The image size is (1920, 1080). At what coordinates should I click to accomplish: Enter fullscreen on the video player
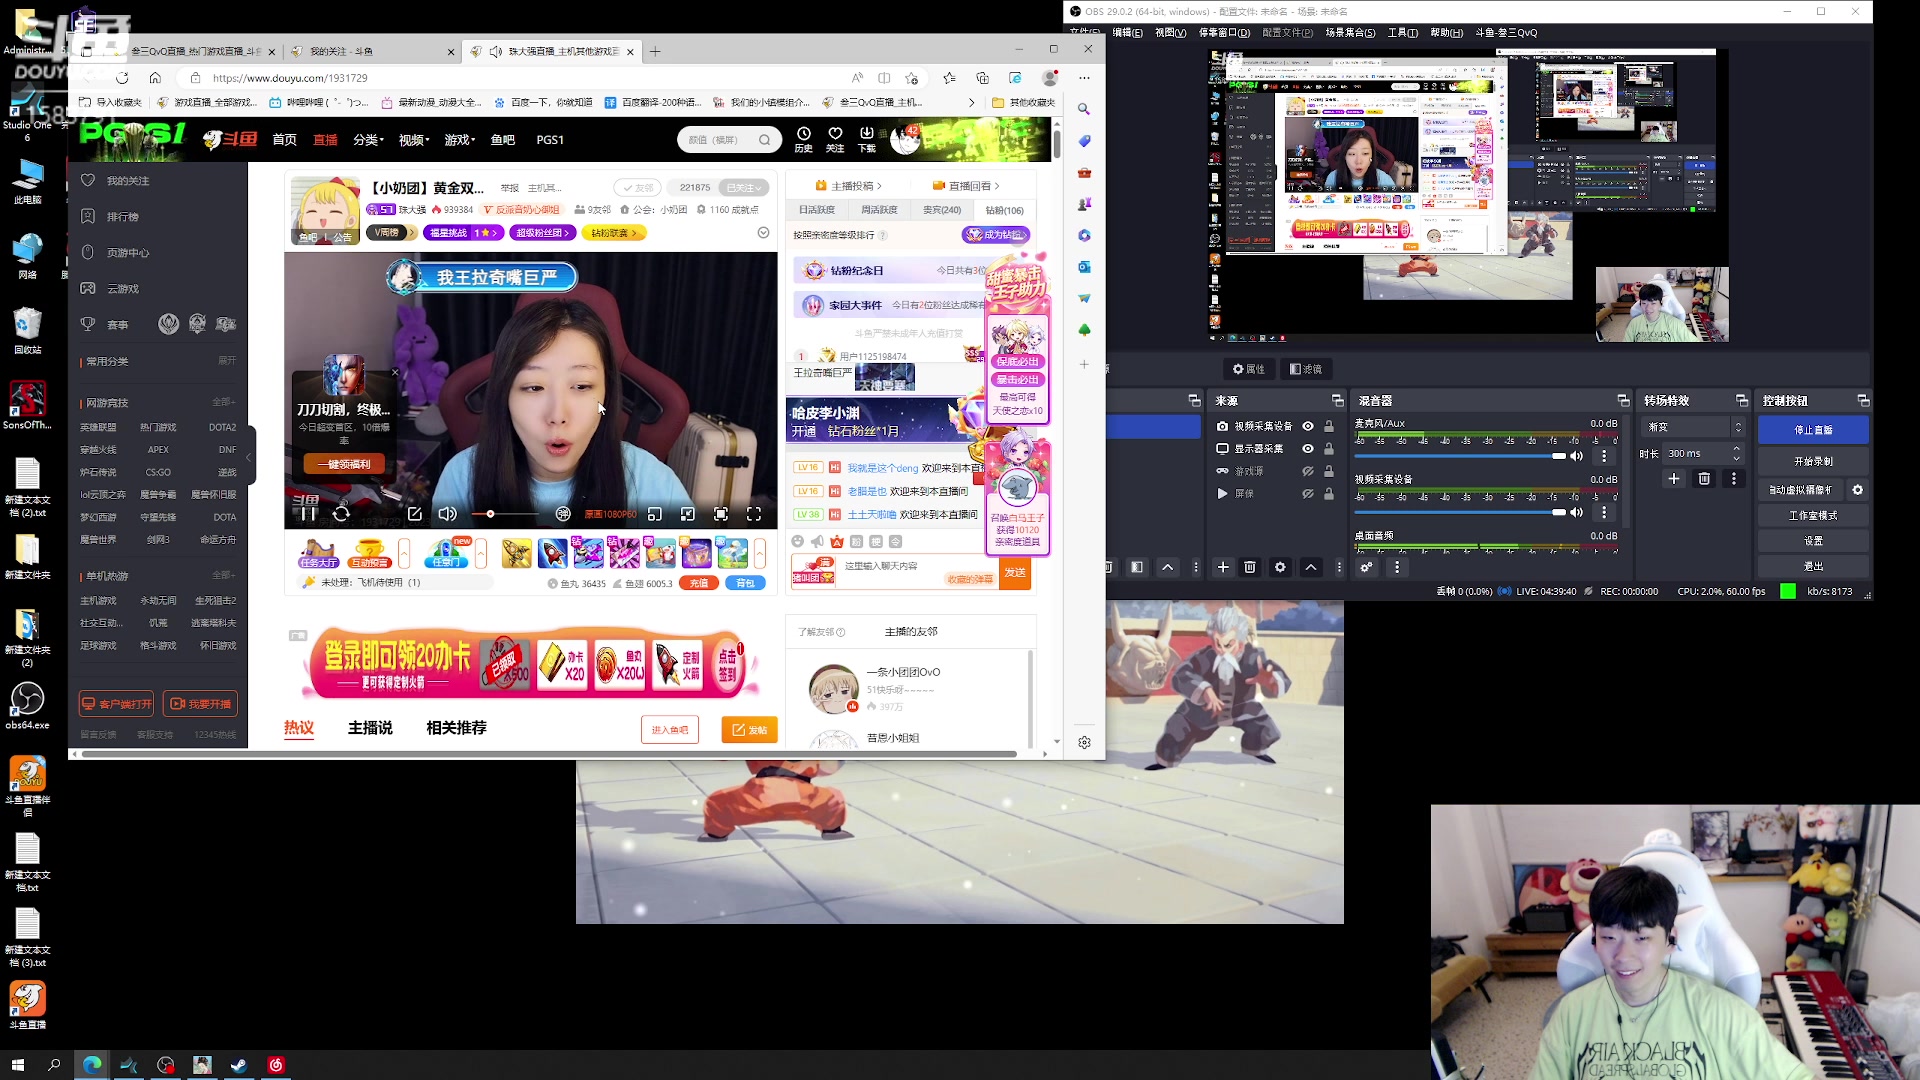click(x=754, y=514)
